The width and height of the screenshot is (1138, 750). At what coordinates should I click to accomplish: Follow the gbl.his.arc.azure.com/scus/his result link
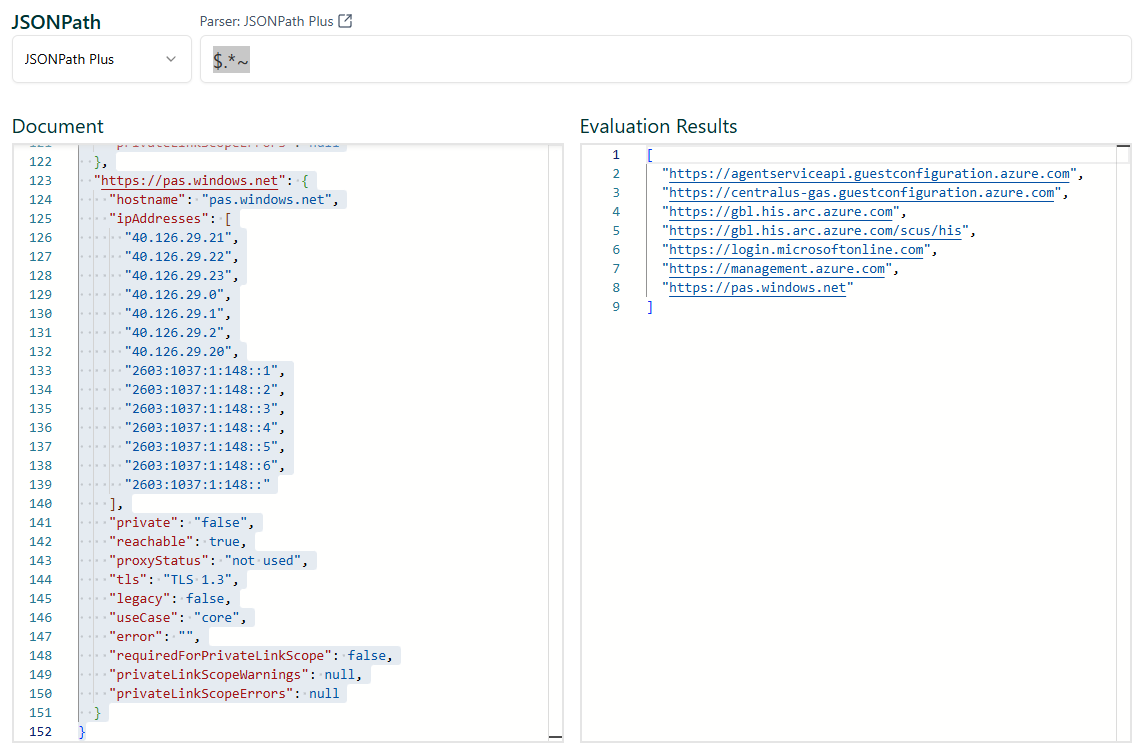click(817, 231)
